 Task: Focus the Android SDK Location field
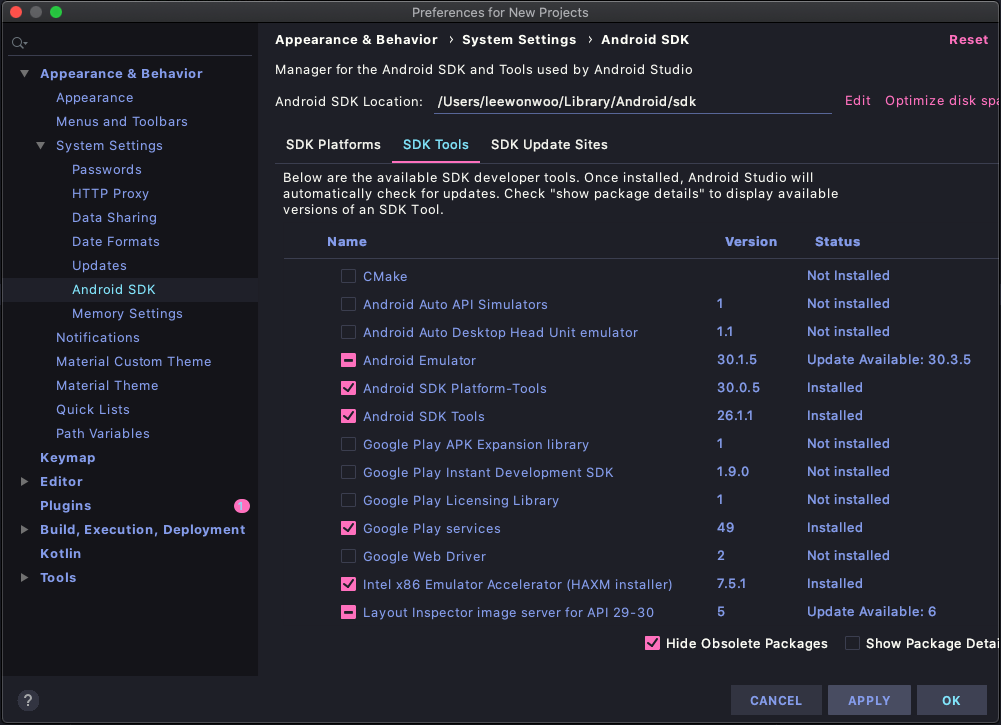633,102
